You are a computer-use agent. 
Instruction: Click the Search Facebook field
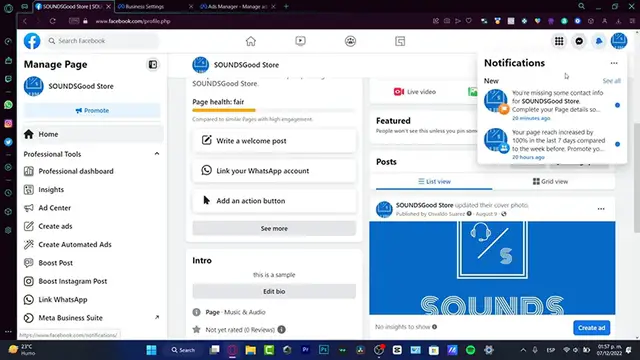(x=102, y=41)
